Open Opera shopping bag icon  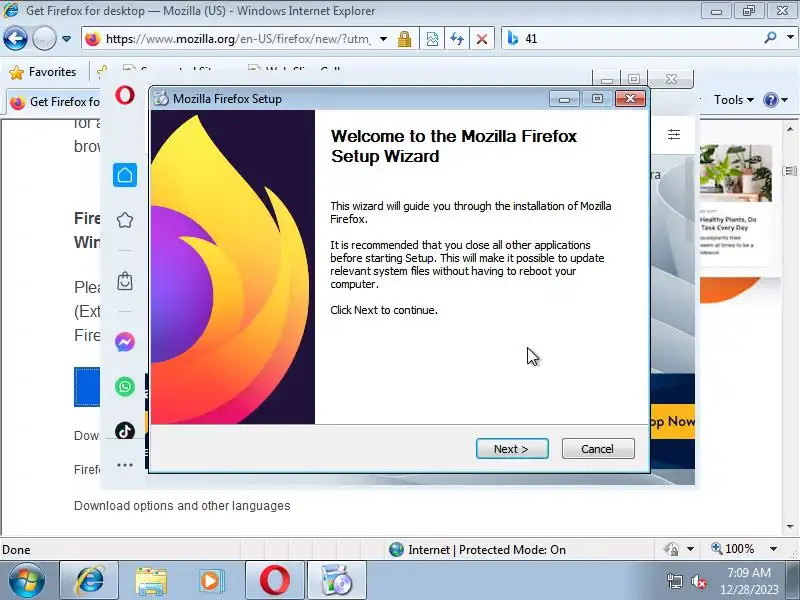[x=125, y=281]
